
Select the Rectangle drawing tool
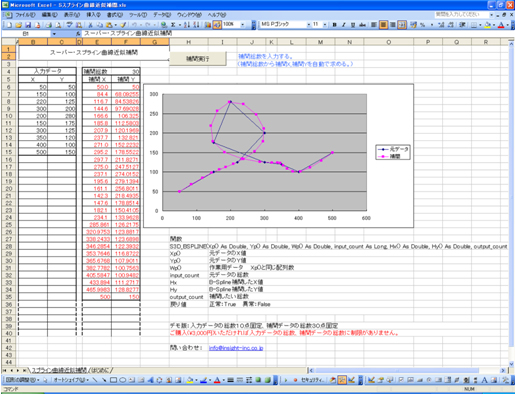(113, 380)
